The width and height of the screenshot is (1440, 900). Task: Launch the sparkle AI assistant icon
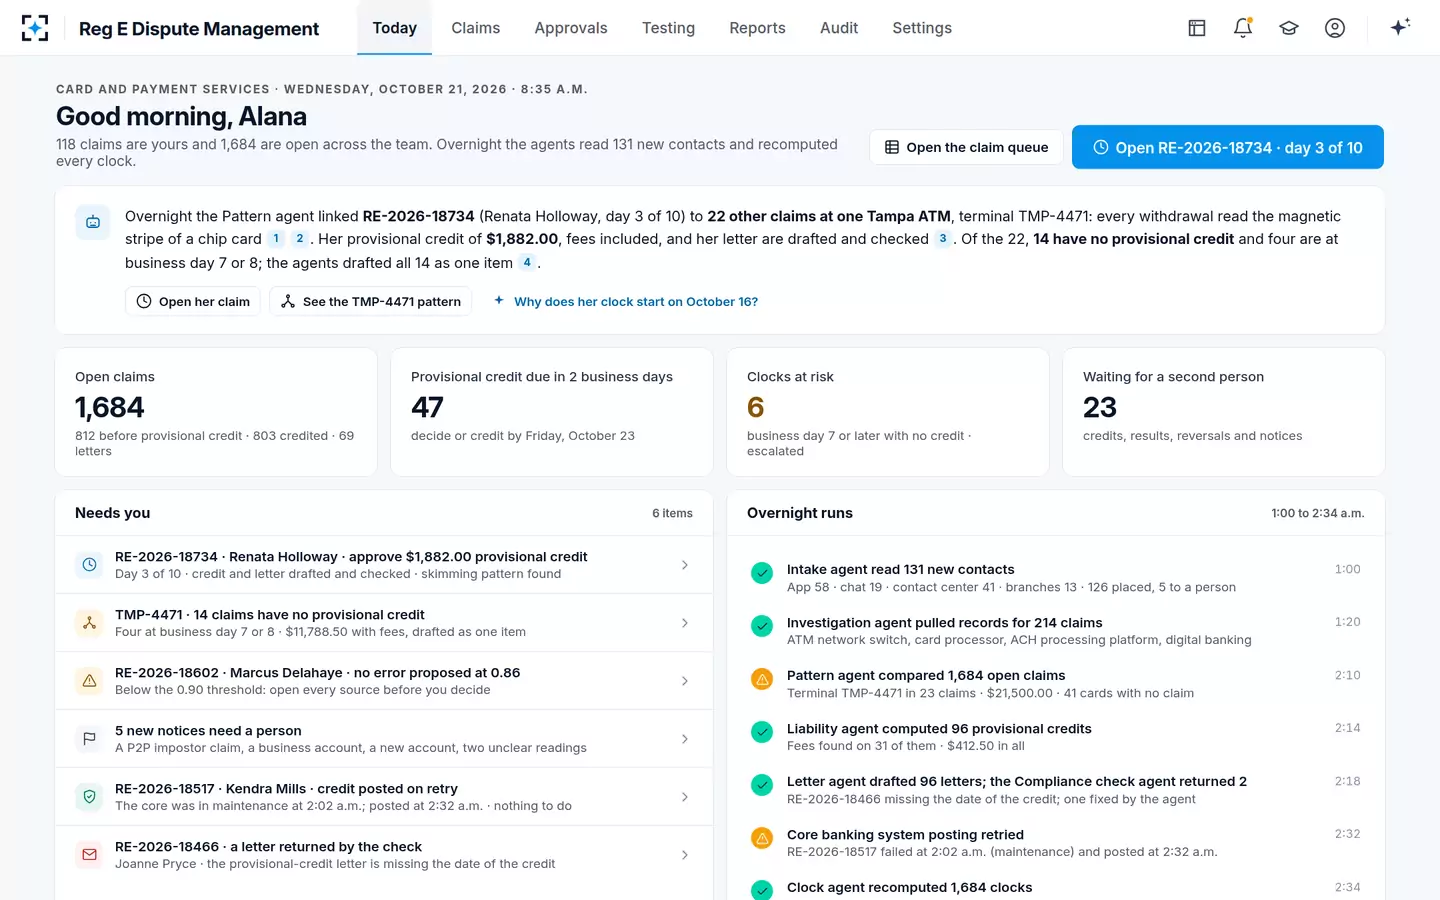point(1400,27)
